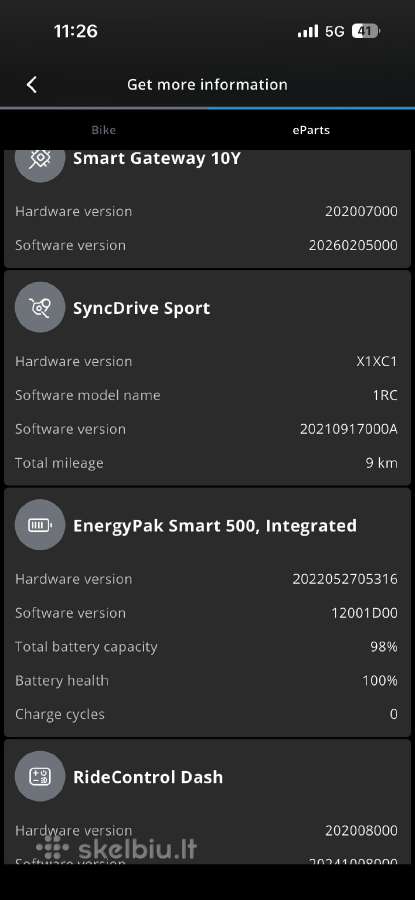Select total battery capacity value 98%
Viewport: 415px width, 900px height.
pyautogui.click(x=384, y=647)
